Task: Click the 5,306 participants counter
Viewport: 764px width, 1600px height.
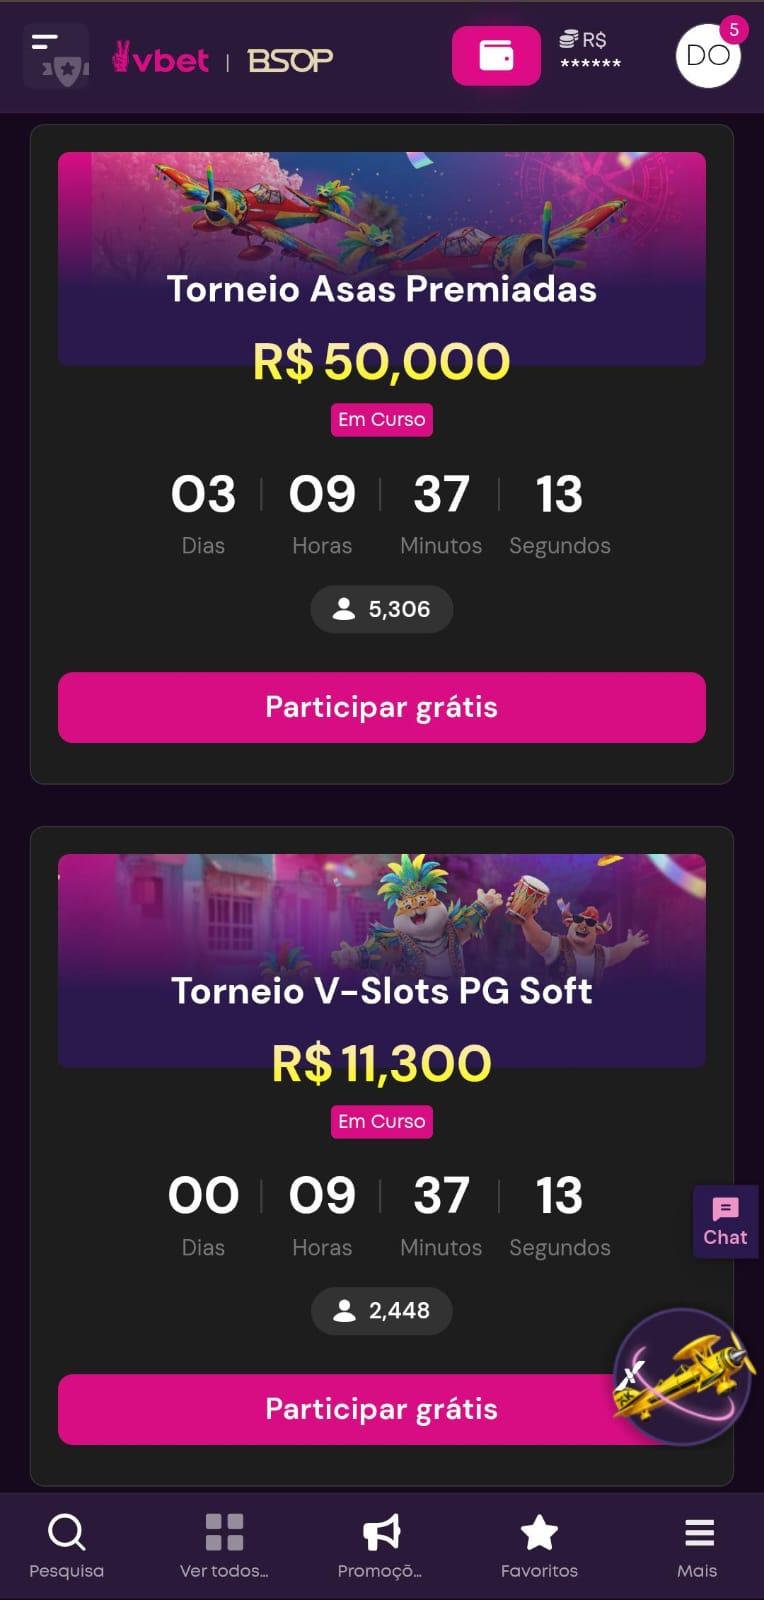Action: (x=382, y=609)
